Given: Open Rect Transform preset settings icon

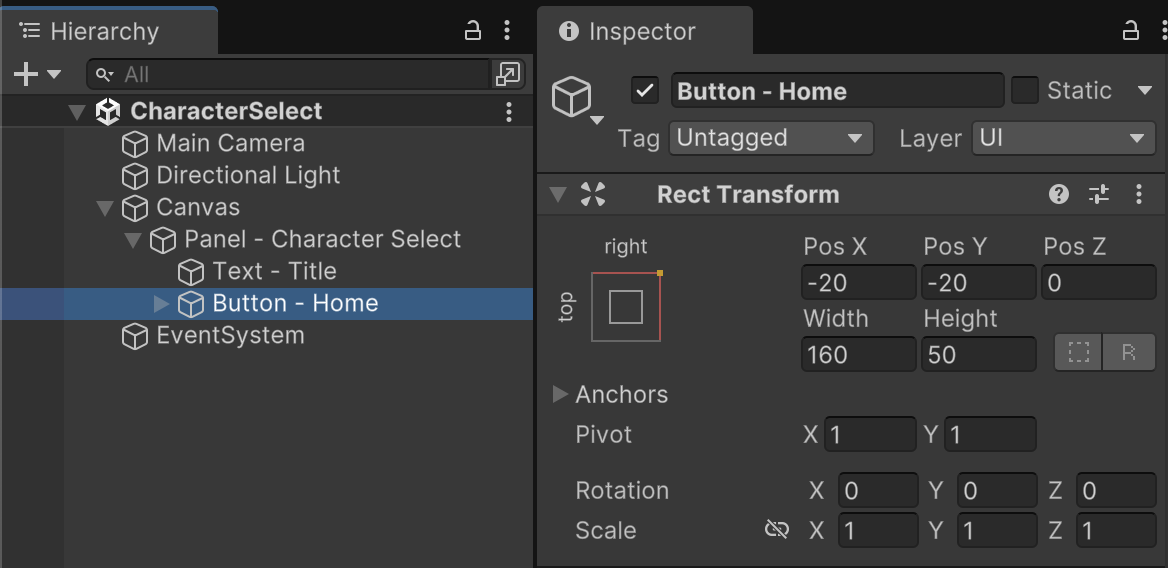Looking at the screenshot, I should (x=1099, y=195).
